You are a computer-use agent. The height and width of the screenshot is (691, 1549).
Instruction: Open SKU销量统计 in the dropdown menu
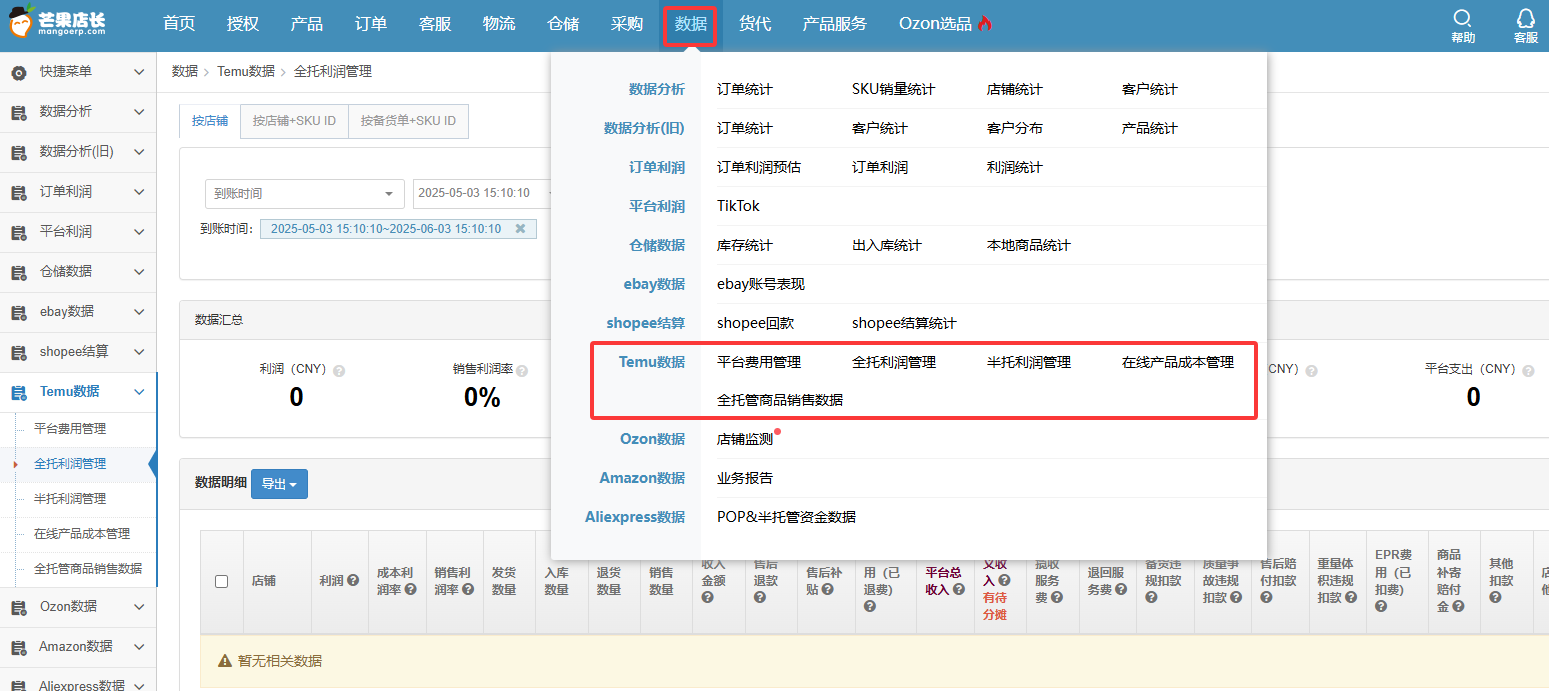(894, 89)
